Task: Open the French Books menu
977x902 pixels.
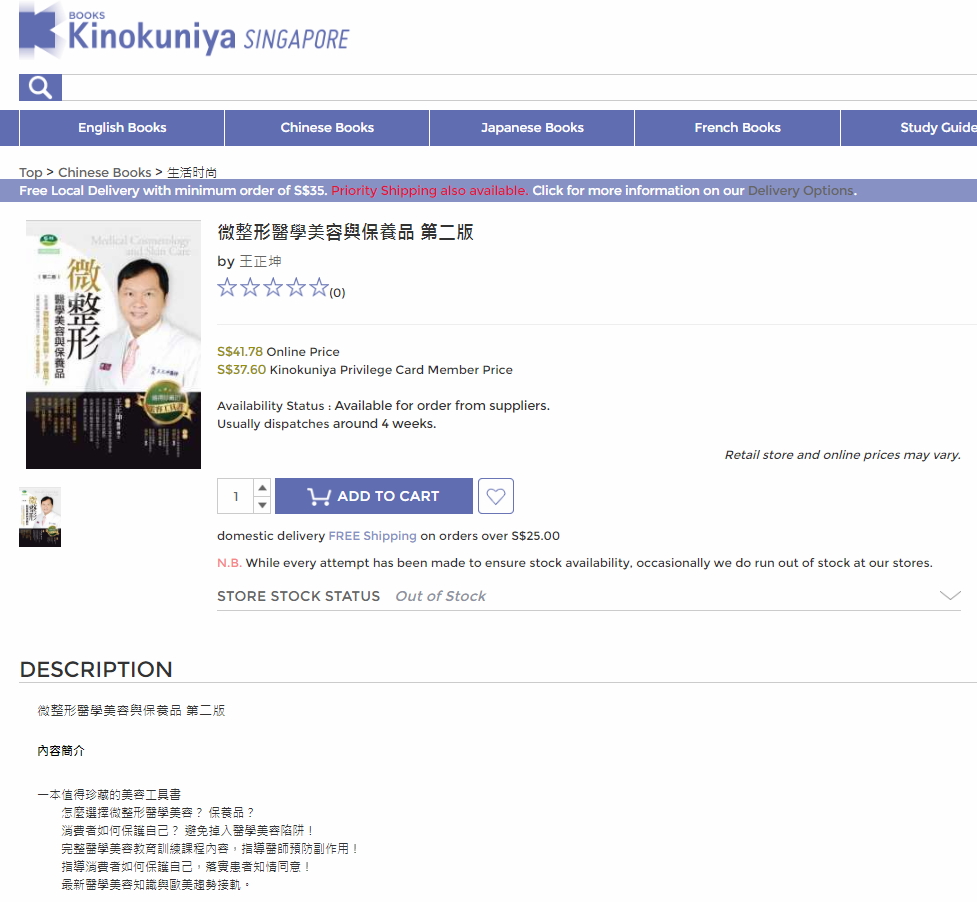Action: pos(737,128)
